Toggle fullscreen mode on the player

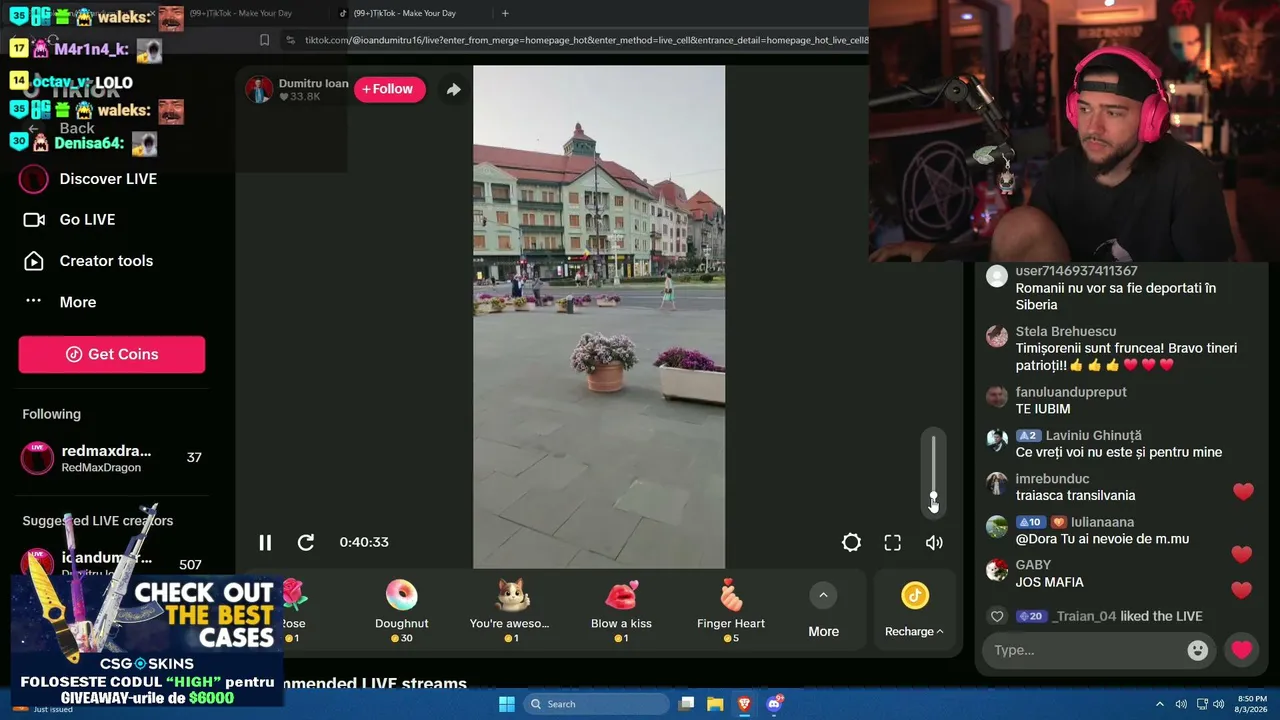coord(893,542)
